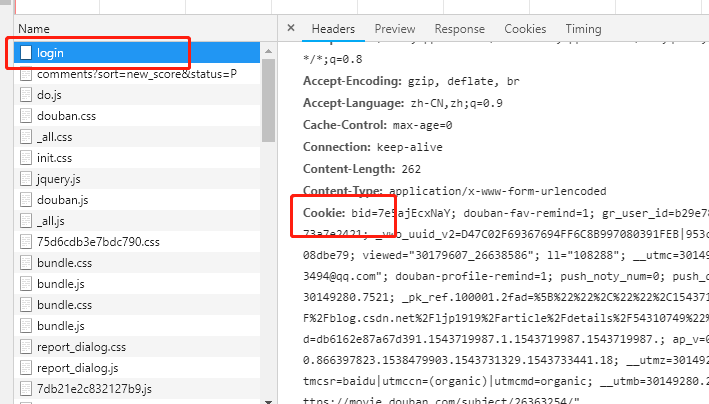Viewport: 709px width, 404px height.
Task: Click the Accept-Language header line
Action: pos(402,103)
